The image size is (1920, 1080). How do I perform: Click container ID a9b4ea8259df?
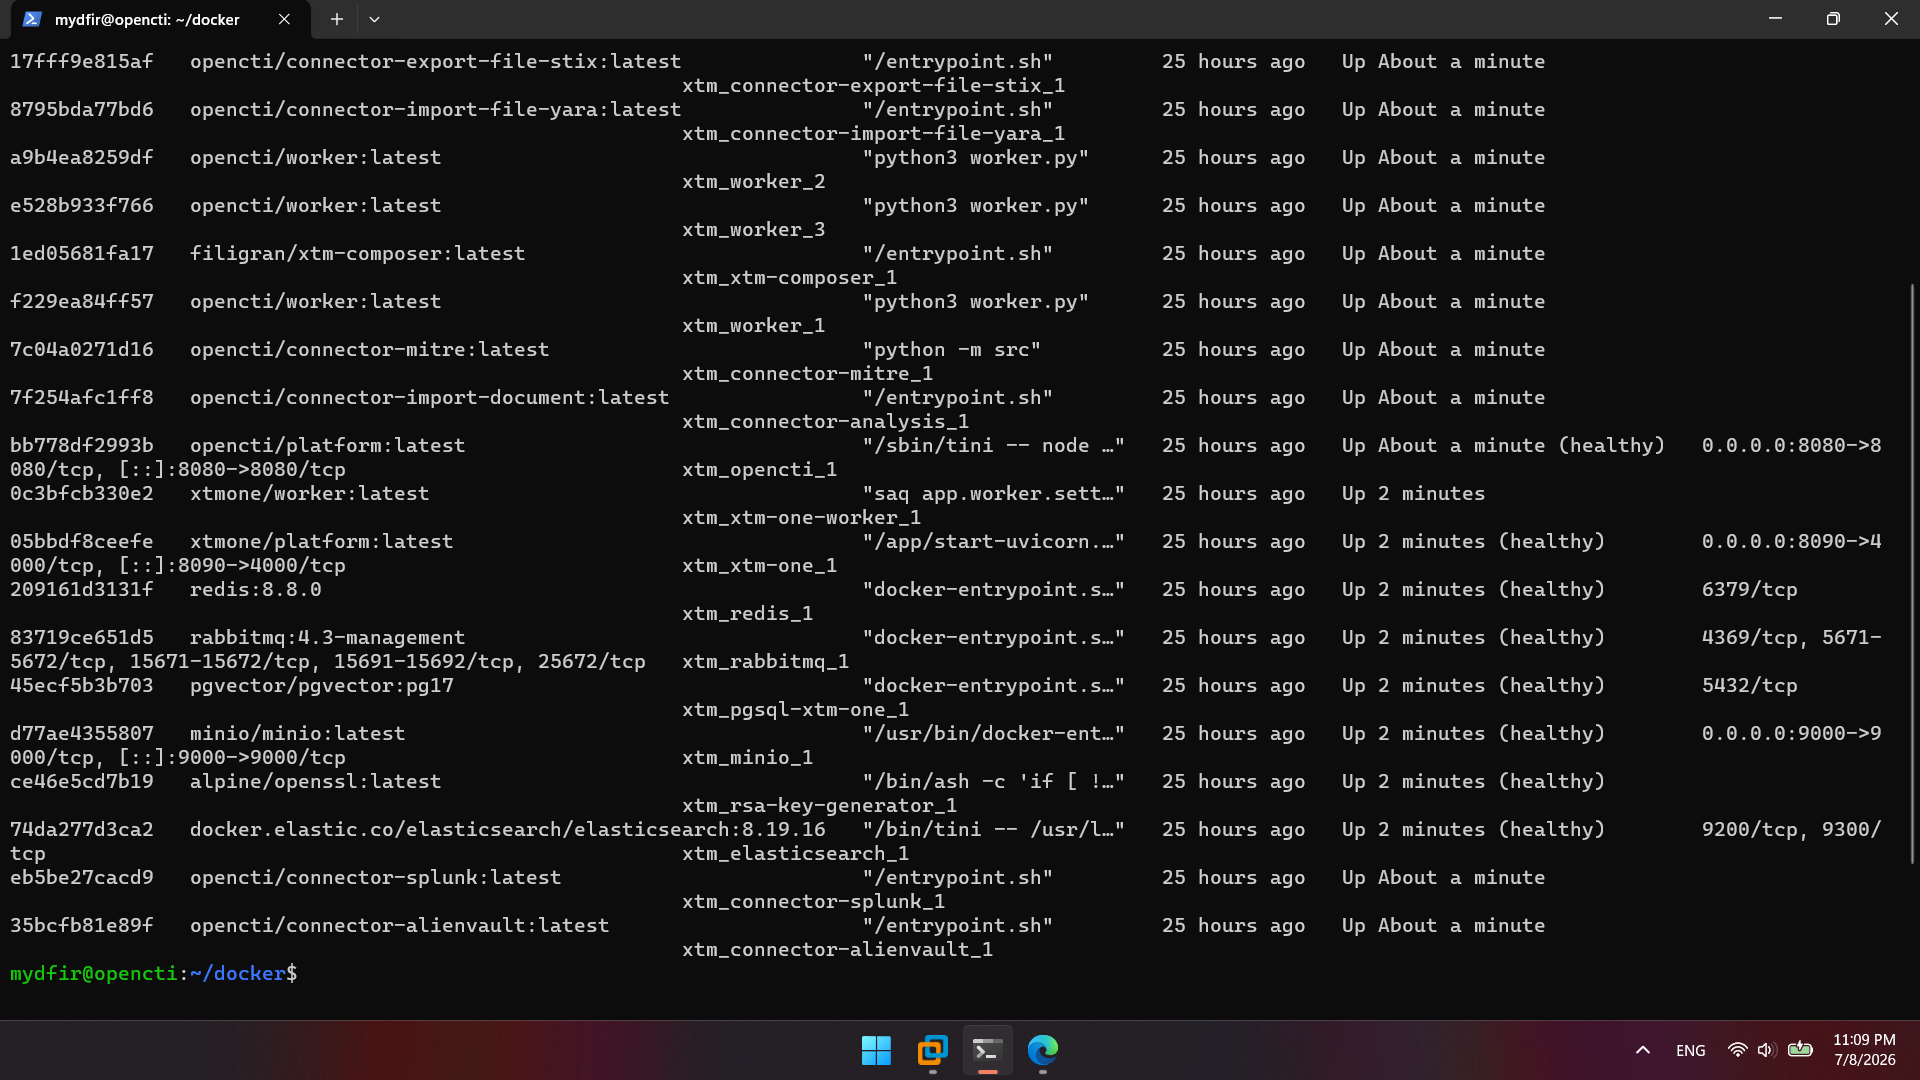(x=82, y=157)
